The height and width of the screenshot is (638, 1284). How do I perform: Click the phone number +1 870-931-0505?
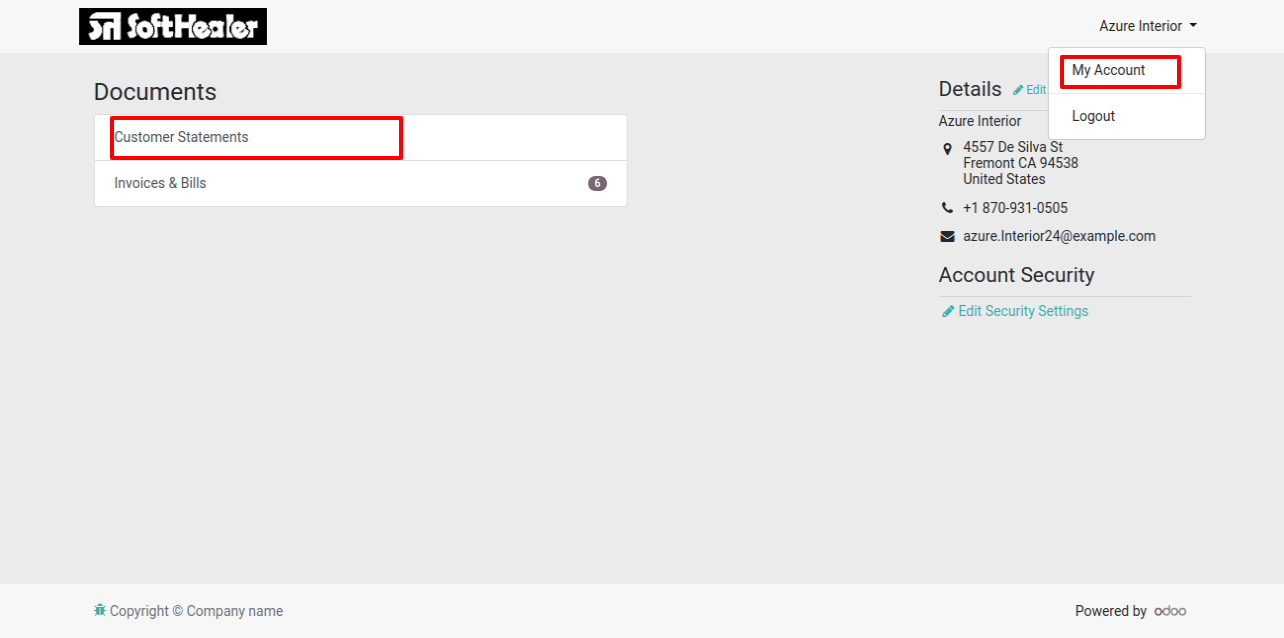[x=1015, y=208]
